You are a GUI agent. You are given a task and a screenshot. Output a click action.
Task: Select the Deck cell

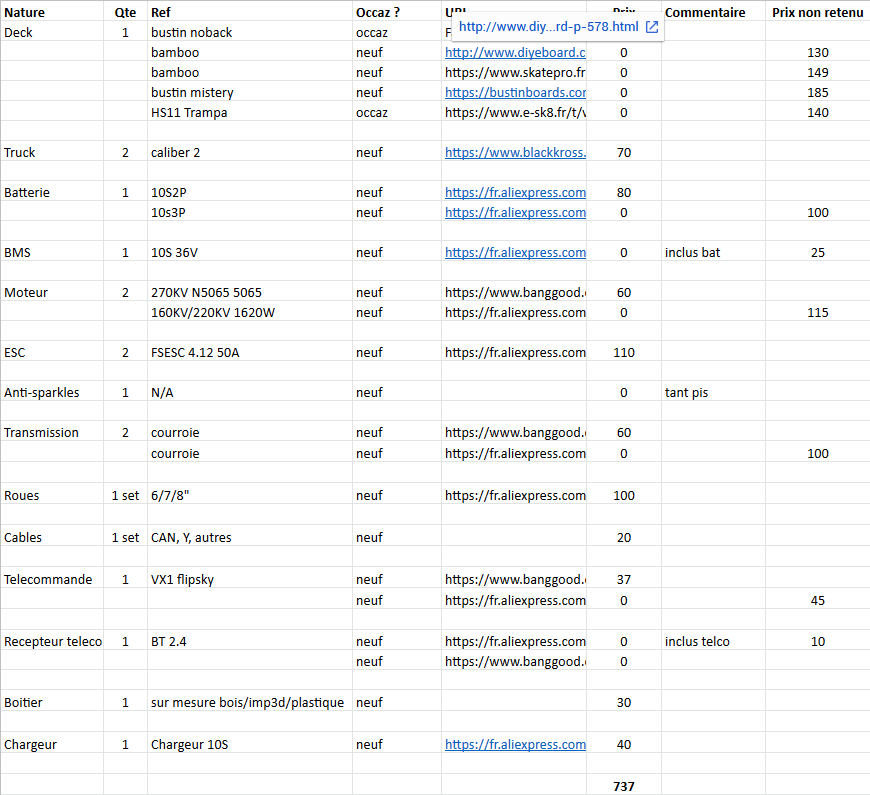coord(52,33)
